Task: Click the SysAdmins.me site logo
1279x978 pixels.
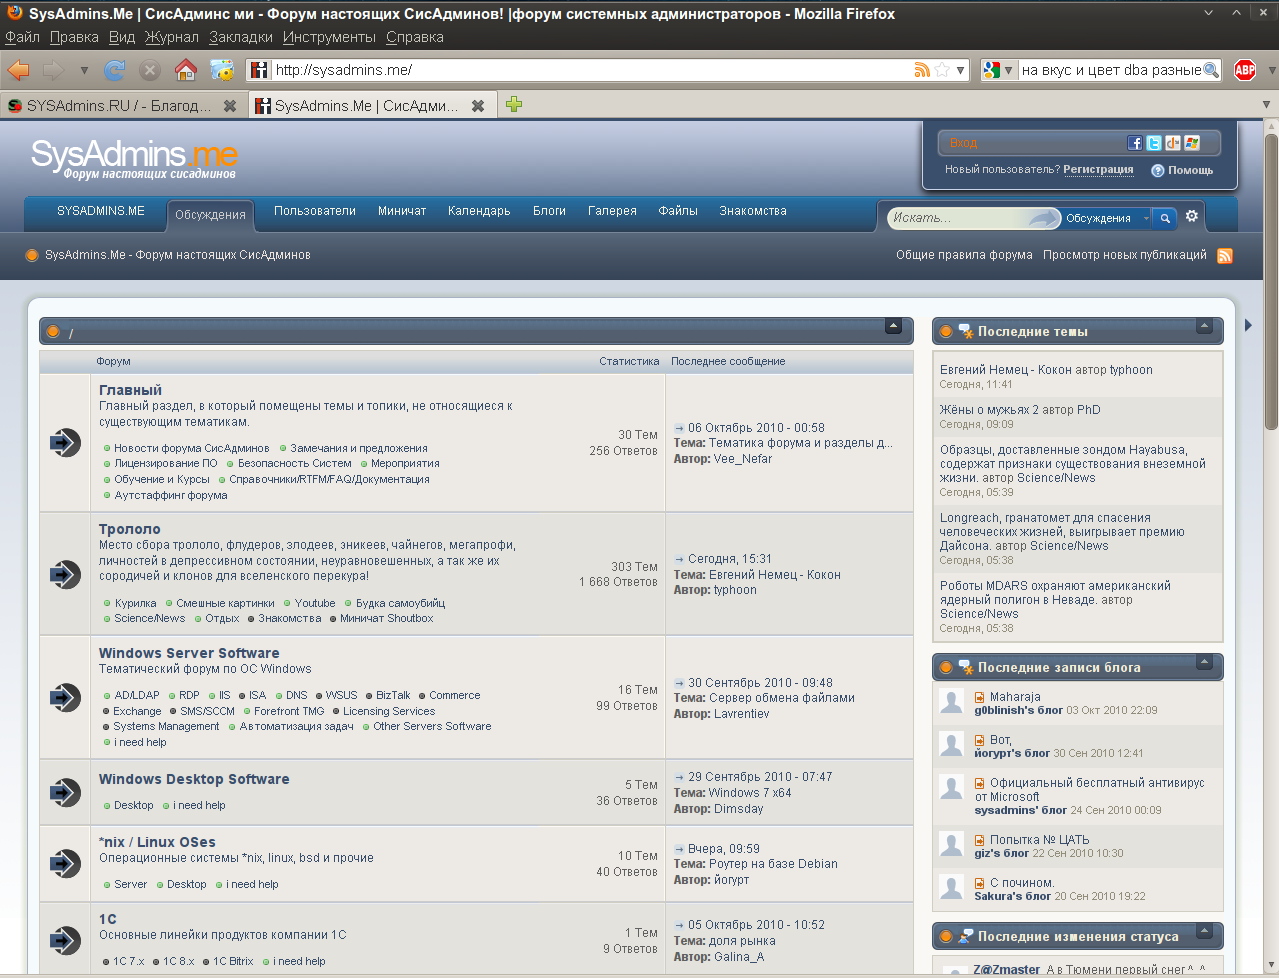Action: tap(134, 158)
